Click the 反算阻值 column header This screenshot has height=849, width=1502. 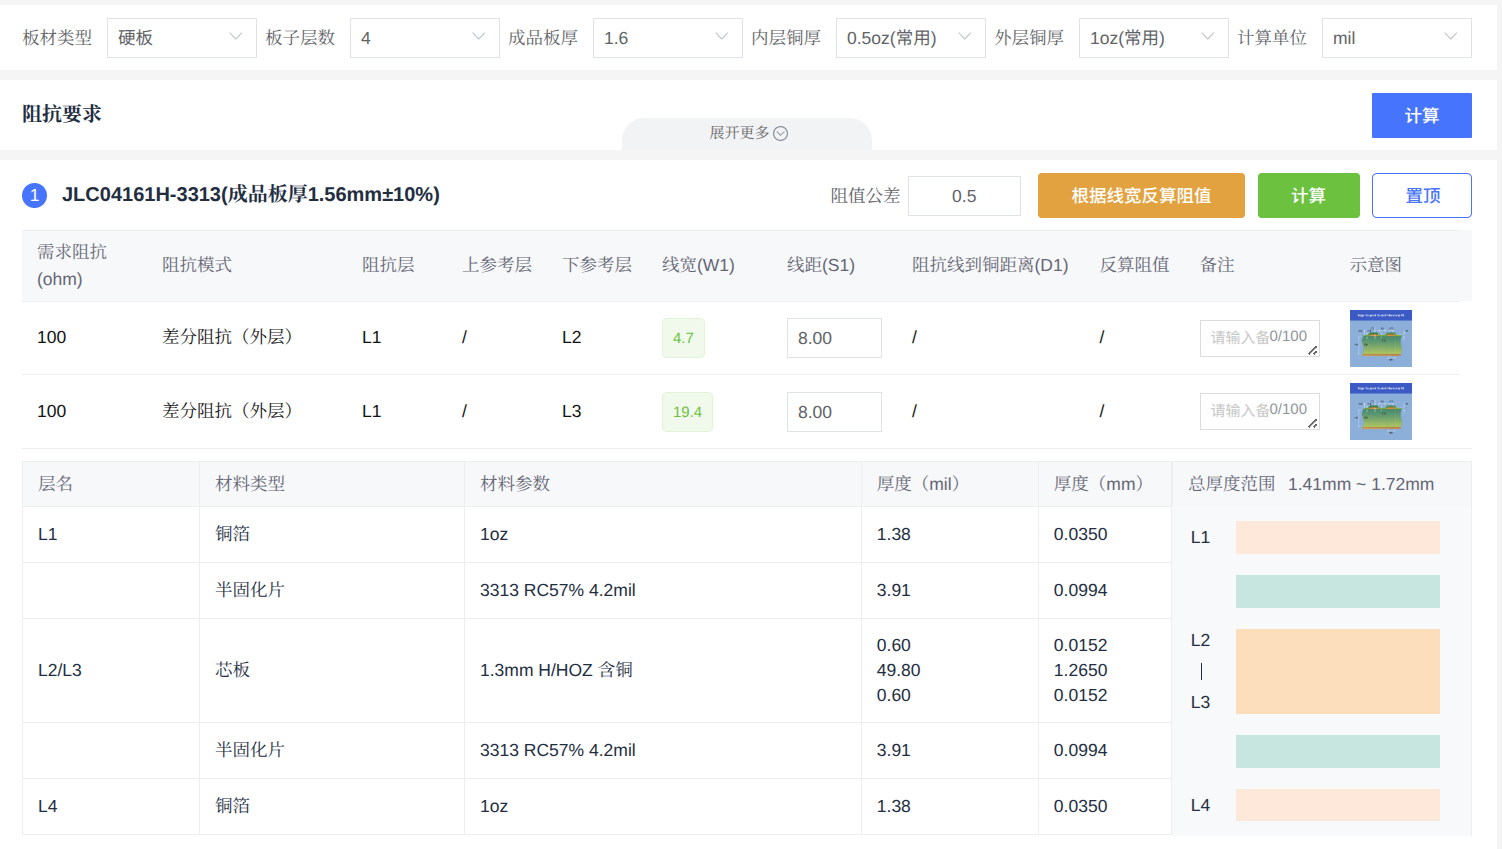point(1135,265)
